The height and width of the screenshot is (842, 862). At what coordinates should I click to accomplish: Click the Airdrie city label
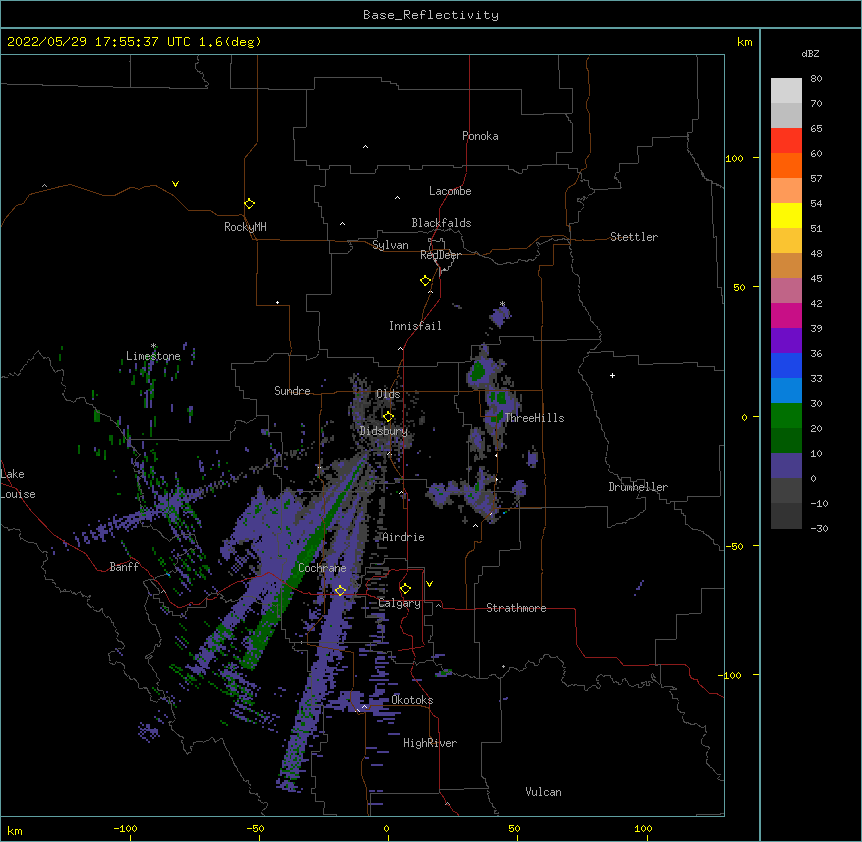403,537
